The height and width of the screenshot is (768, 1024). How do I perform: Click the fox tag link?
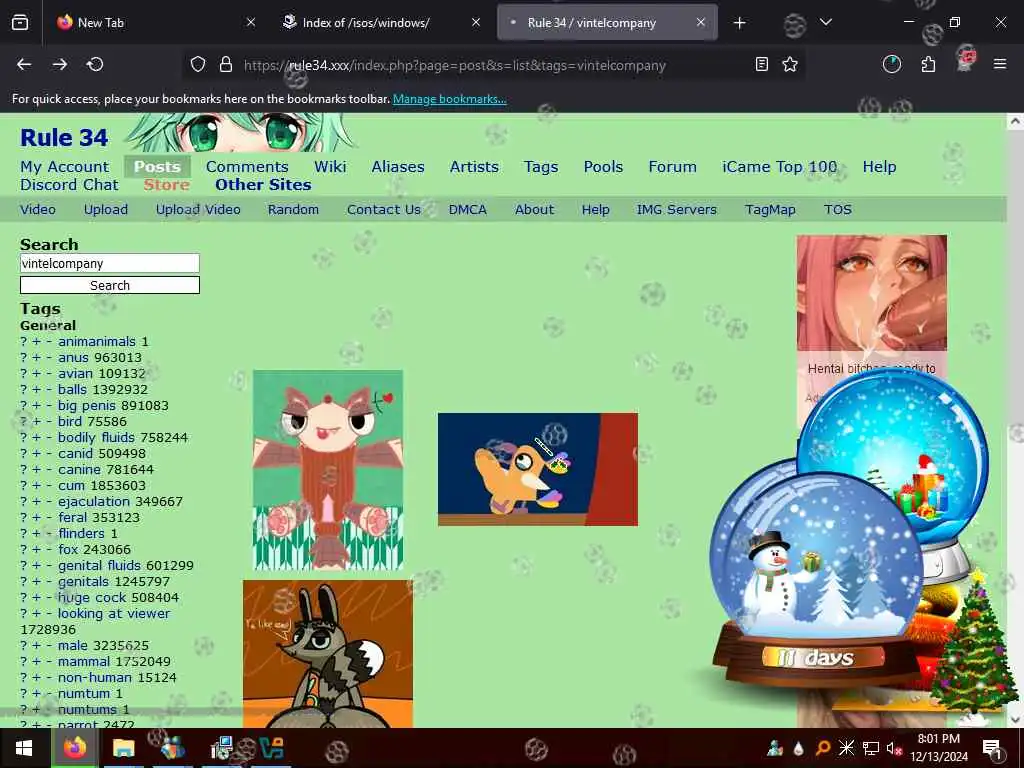click(x=68, y=549)
